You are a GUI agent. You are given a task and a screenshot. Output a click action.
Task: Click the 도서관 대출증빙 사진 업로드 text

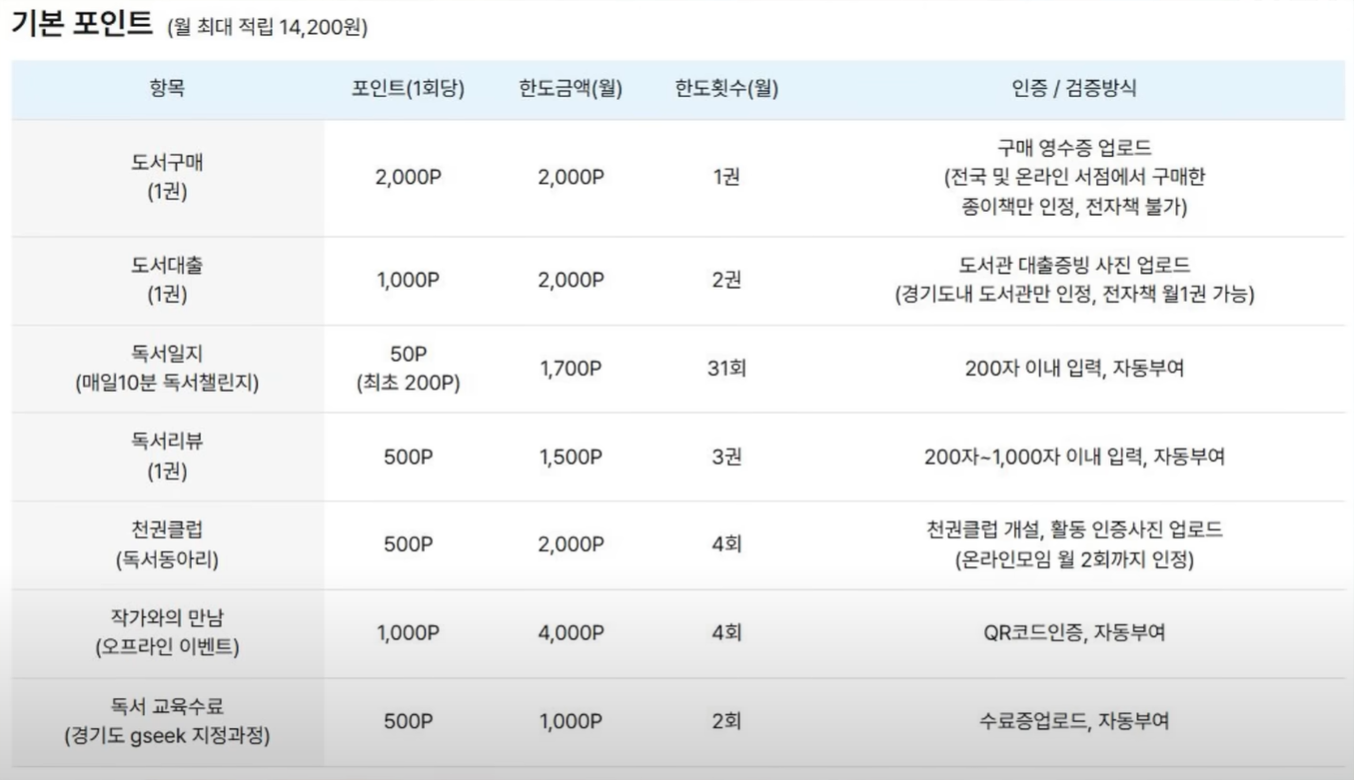[x=1074, y=266]
